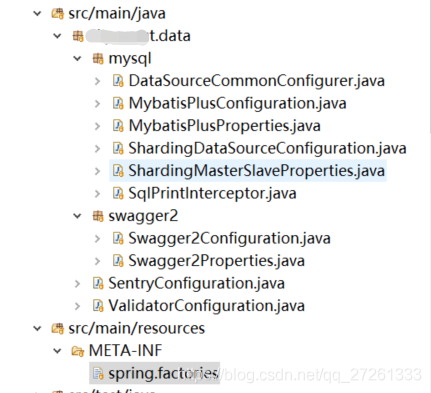The height and width of the screenshot is (393, 431).
Task: Open MybatisPlusProperties.java
Action: [x=225, y=126]
